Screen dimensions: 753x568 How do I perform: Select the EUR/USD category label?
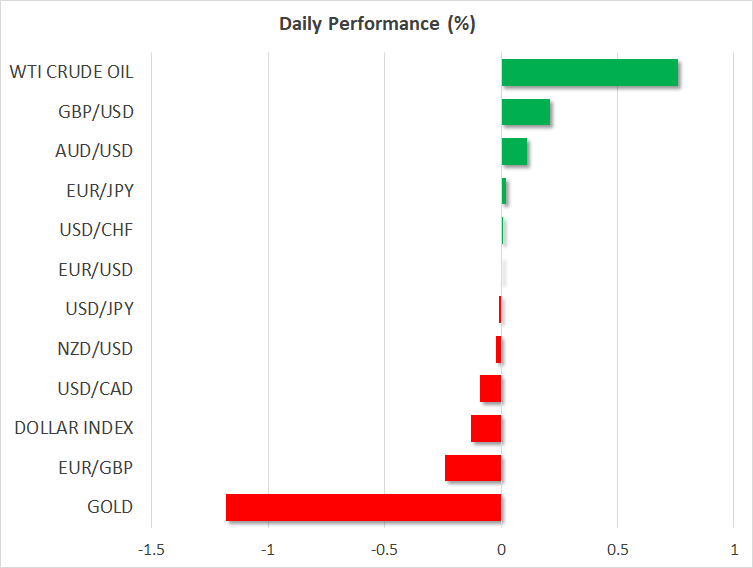point(96,269)
